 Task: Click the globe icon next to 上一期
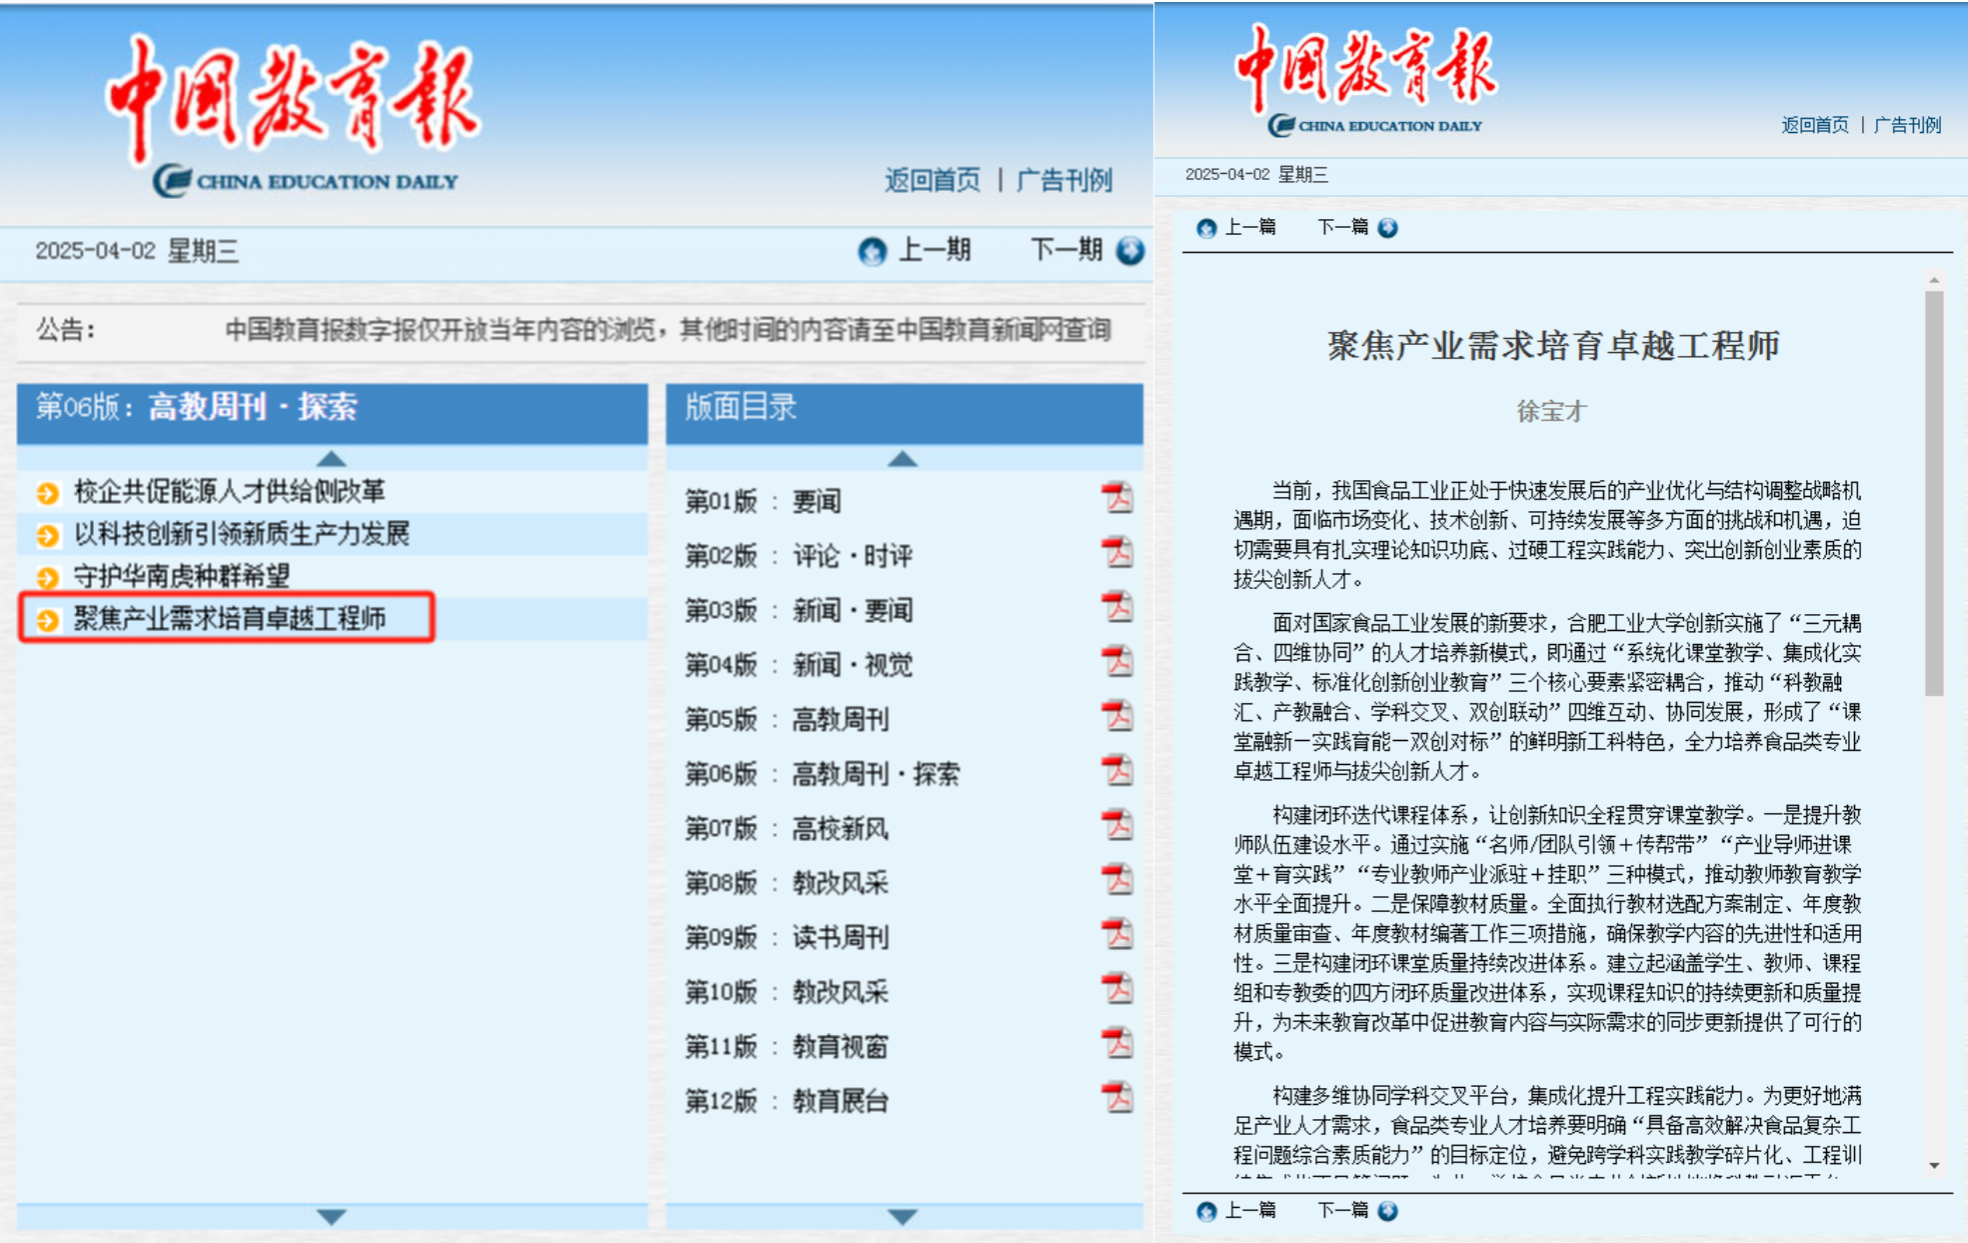tap(872, 251)
